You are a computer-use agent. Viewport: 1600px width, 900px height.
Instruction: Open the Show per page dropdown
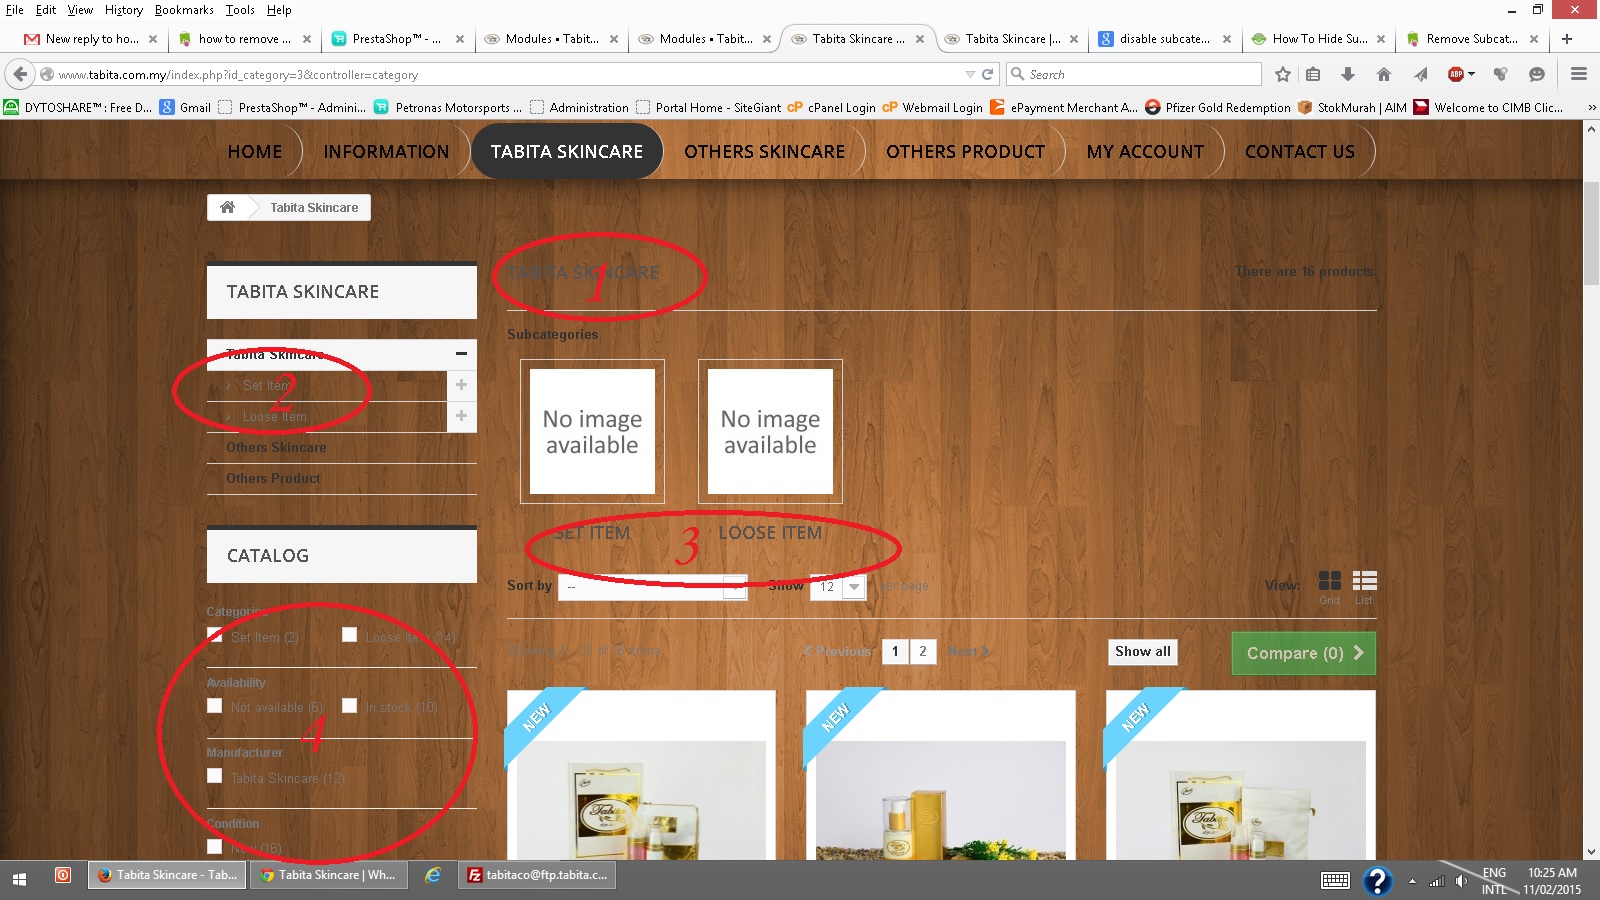tap(838, 587)
